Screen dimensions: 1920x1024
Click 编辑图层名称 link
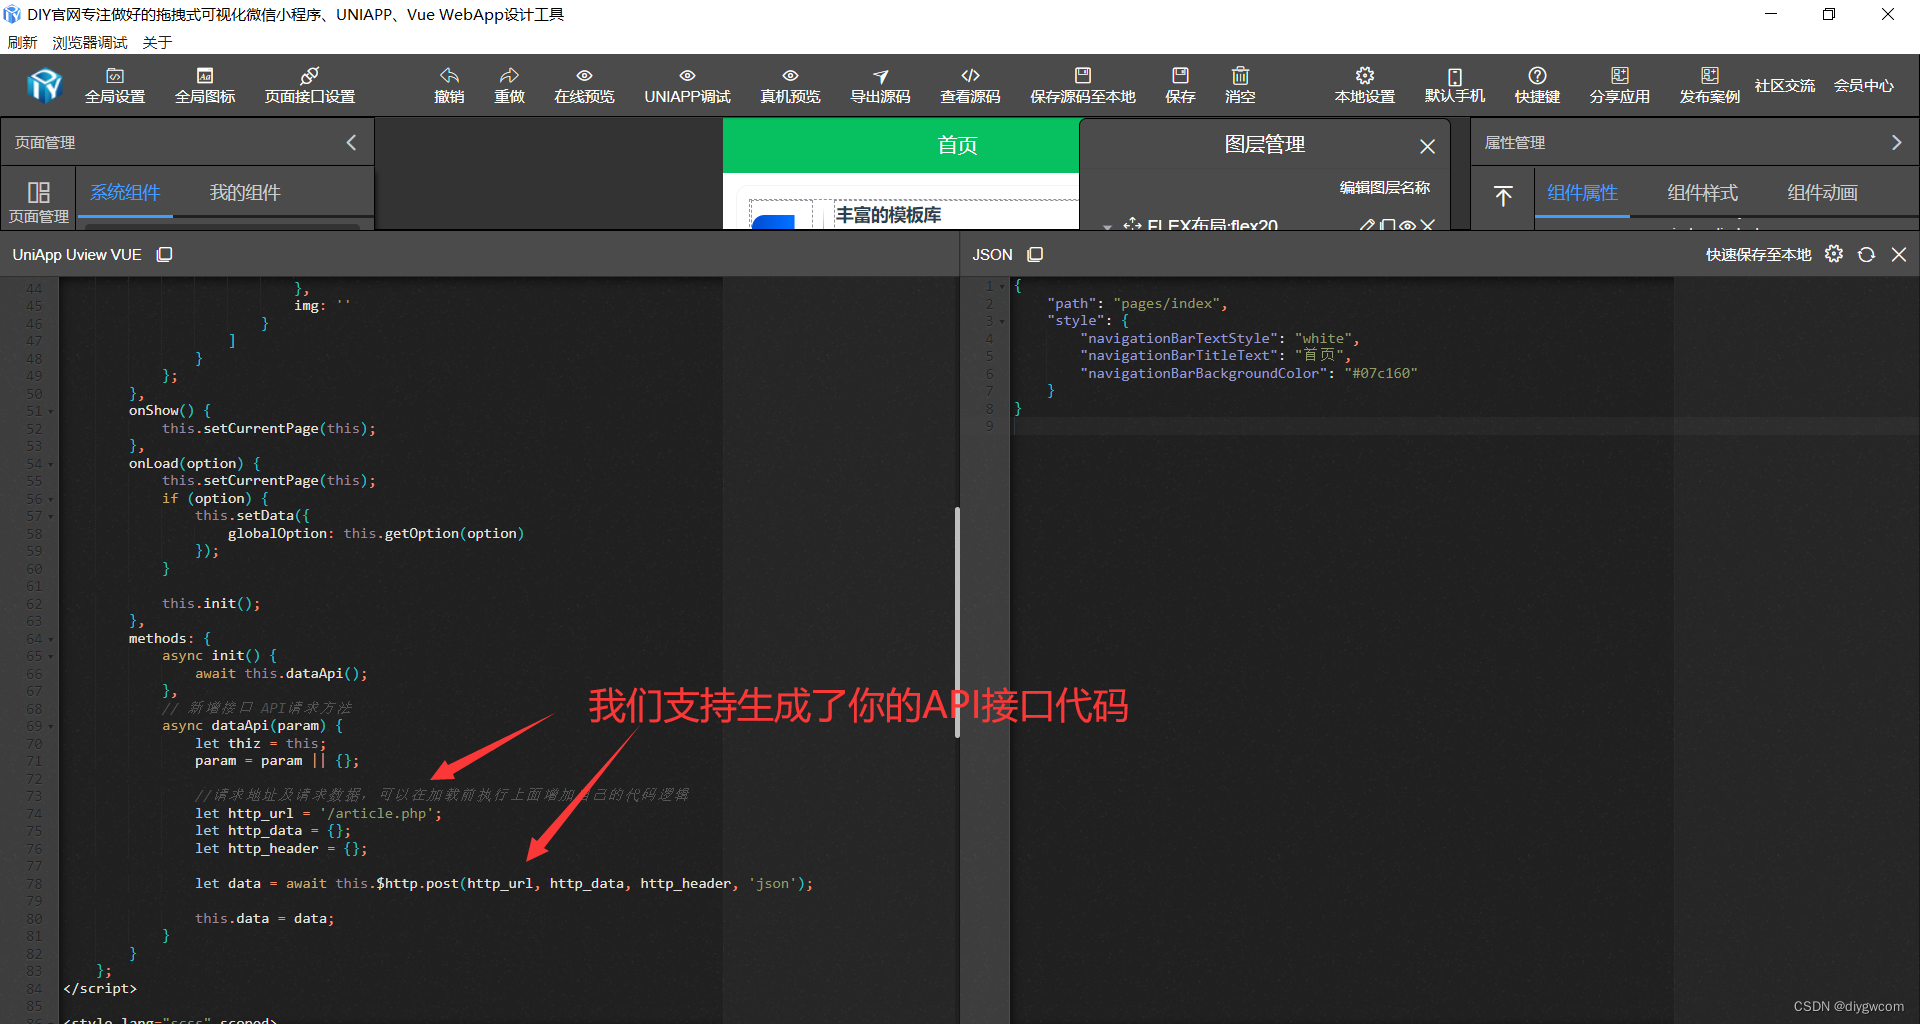click(1385, 187)
